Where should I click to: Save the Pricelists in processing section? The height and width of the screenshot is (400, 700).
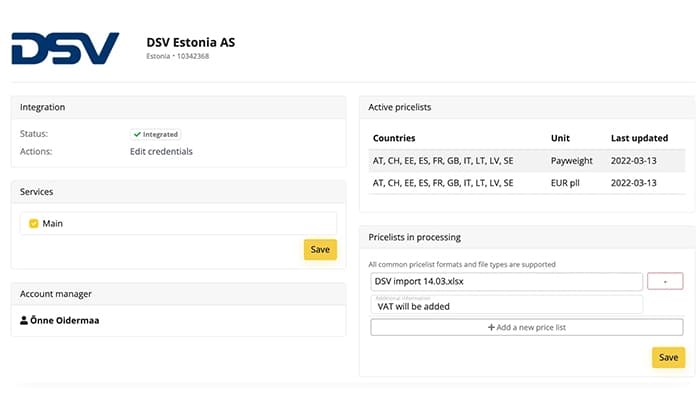(668, 357)
